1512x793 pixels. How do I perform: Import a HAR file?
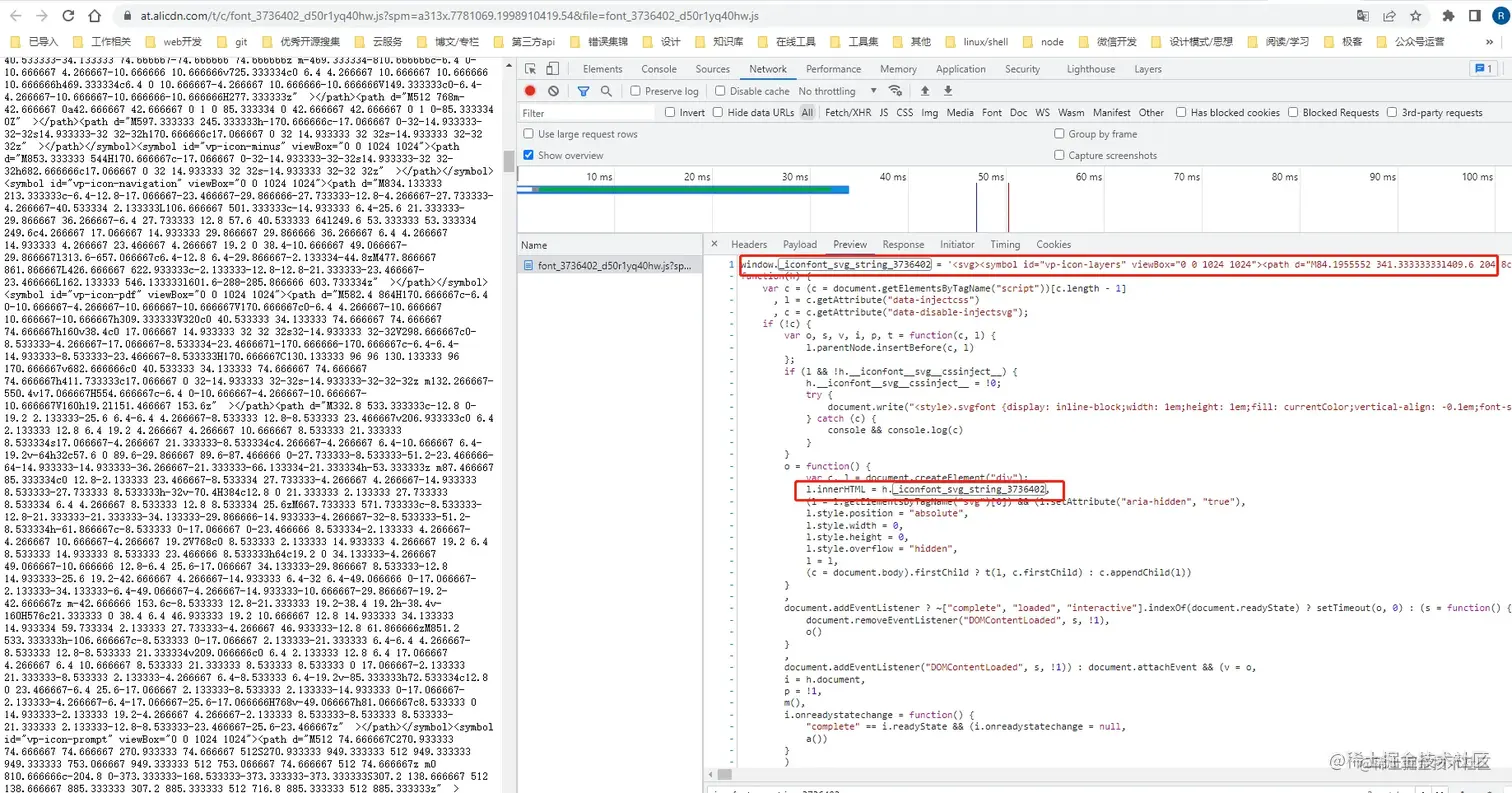(x=925, y=91)
